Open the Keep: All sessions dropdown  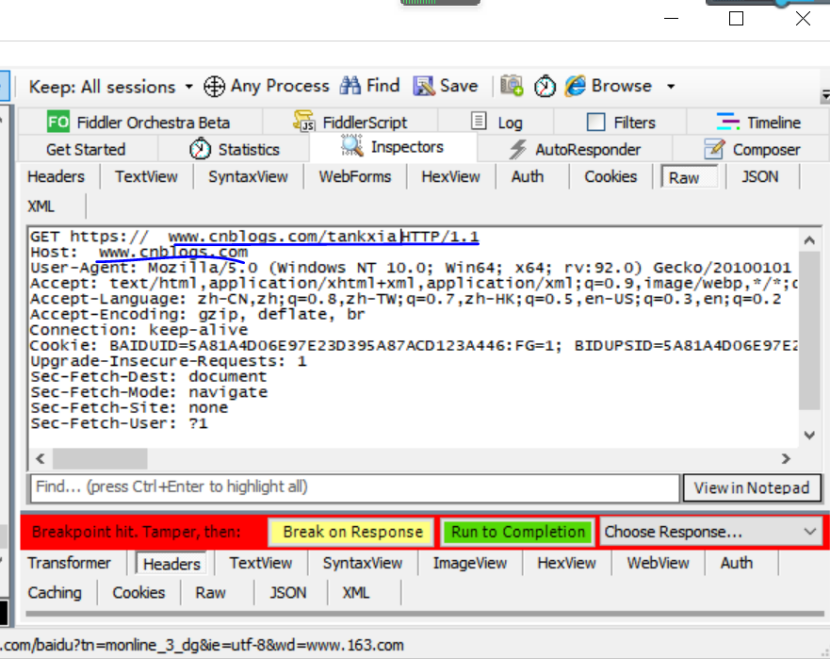point(111,86)
